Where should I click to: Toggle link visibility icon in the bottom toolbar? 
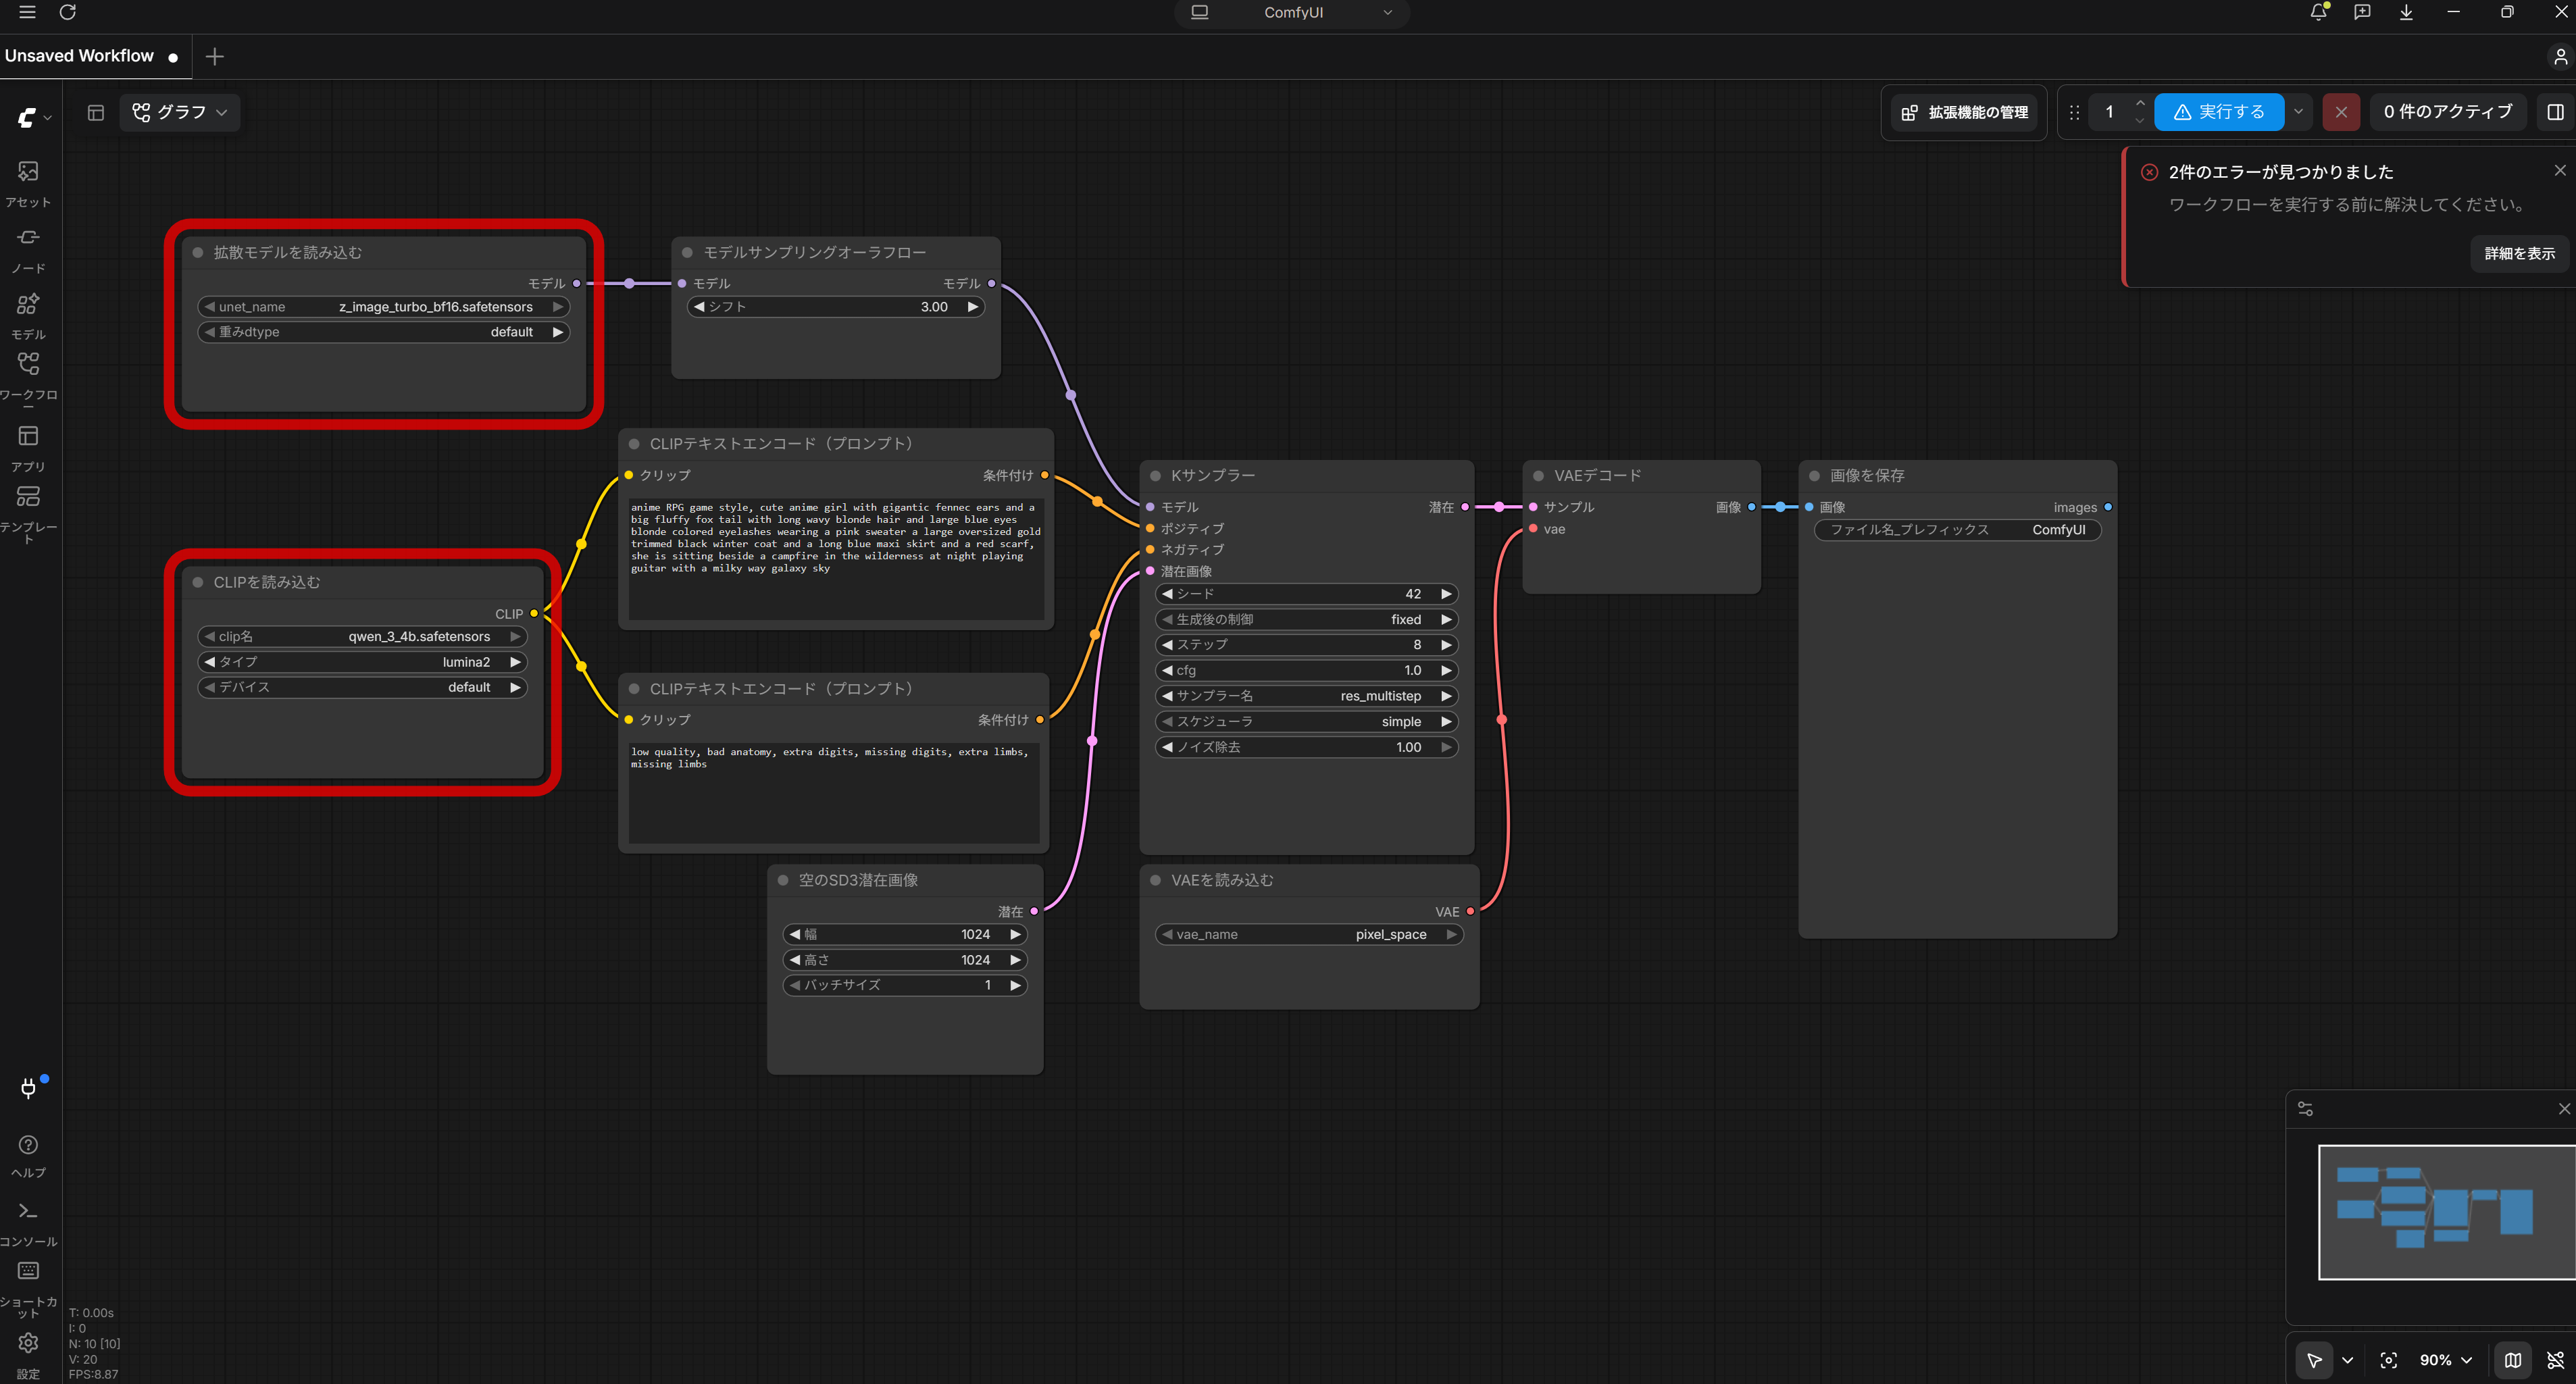click(2555, 1360)
